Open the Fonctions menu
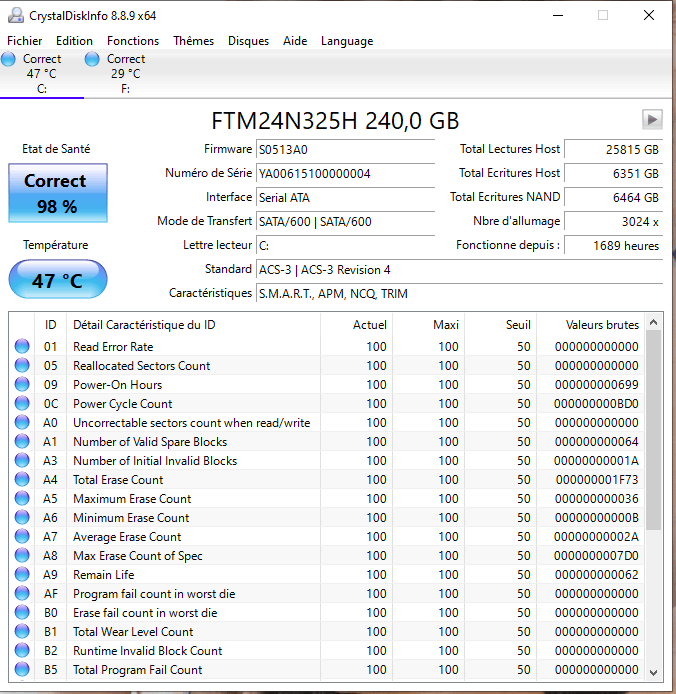 (x=133, y=41)
